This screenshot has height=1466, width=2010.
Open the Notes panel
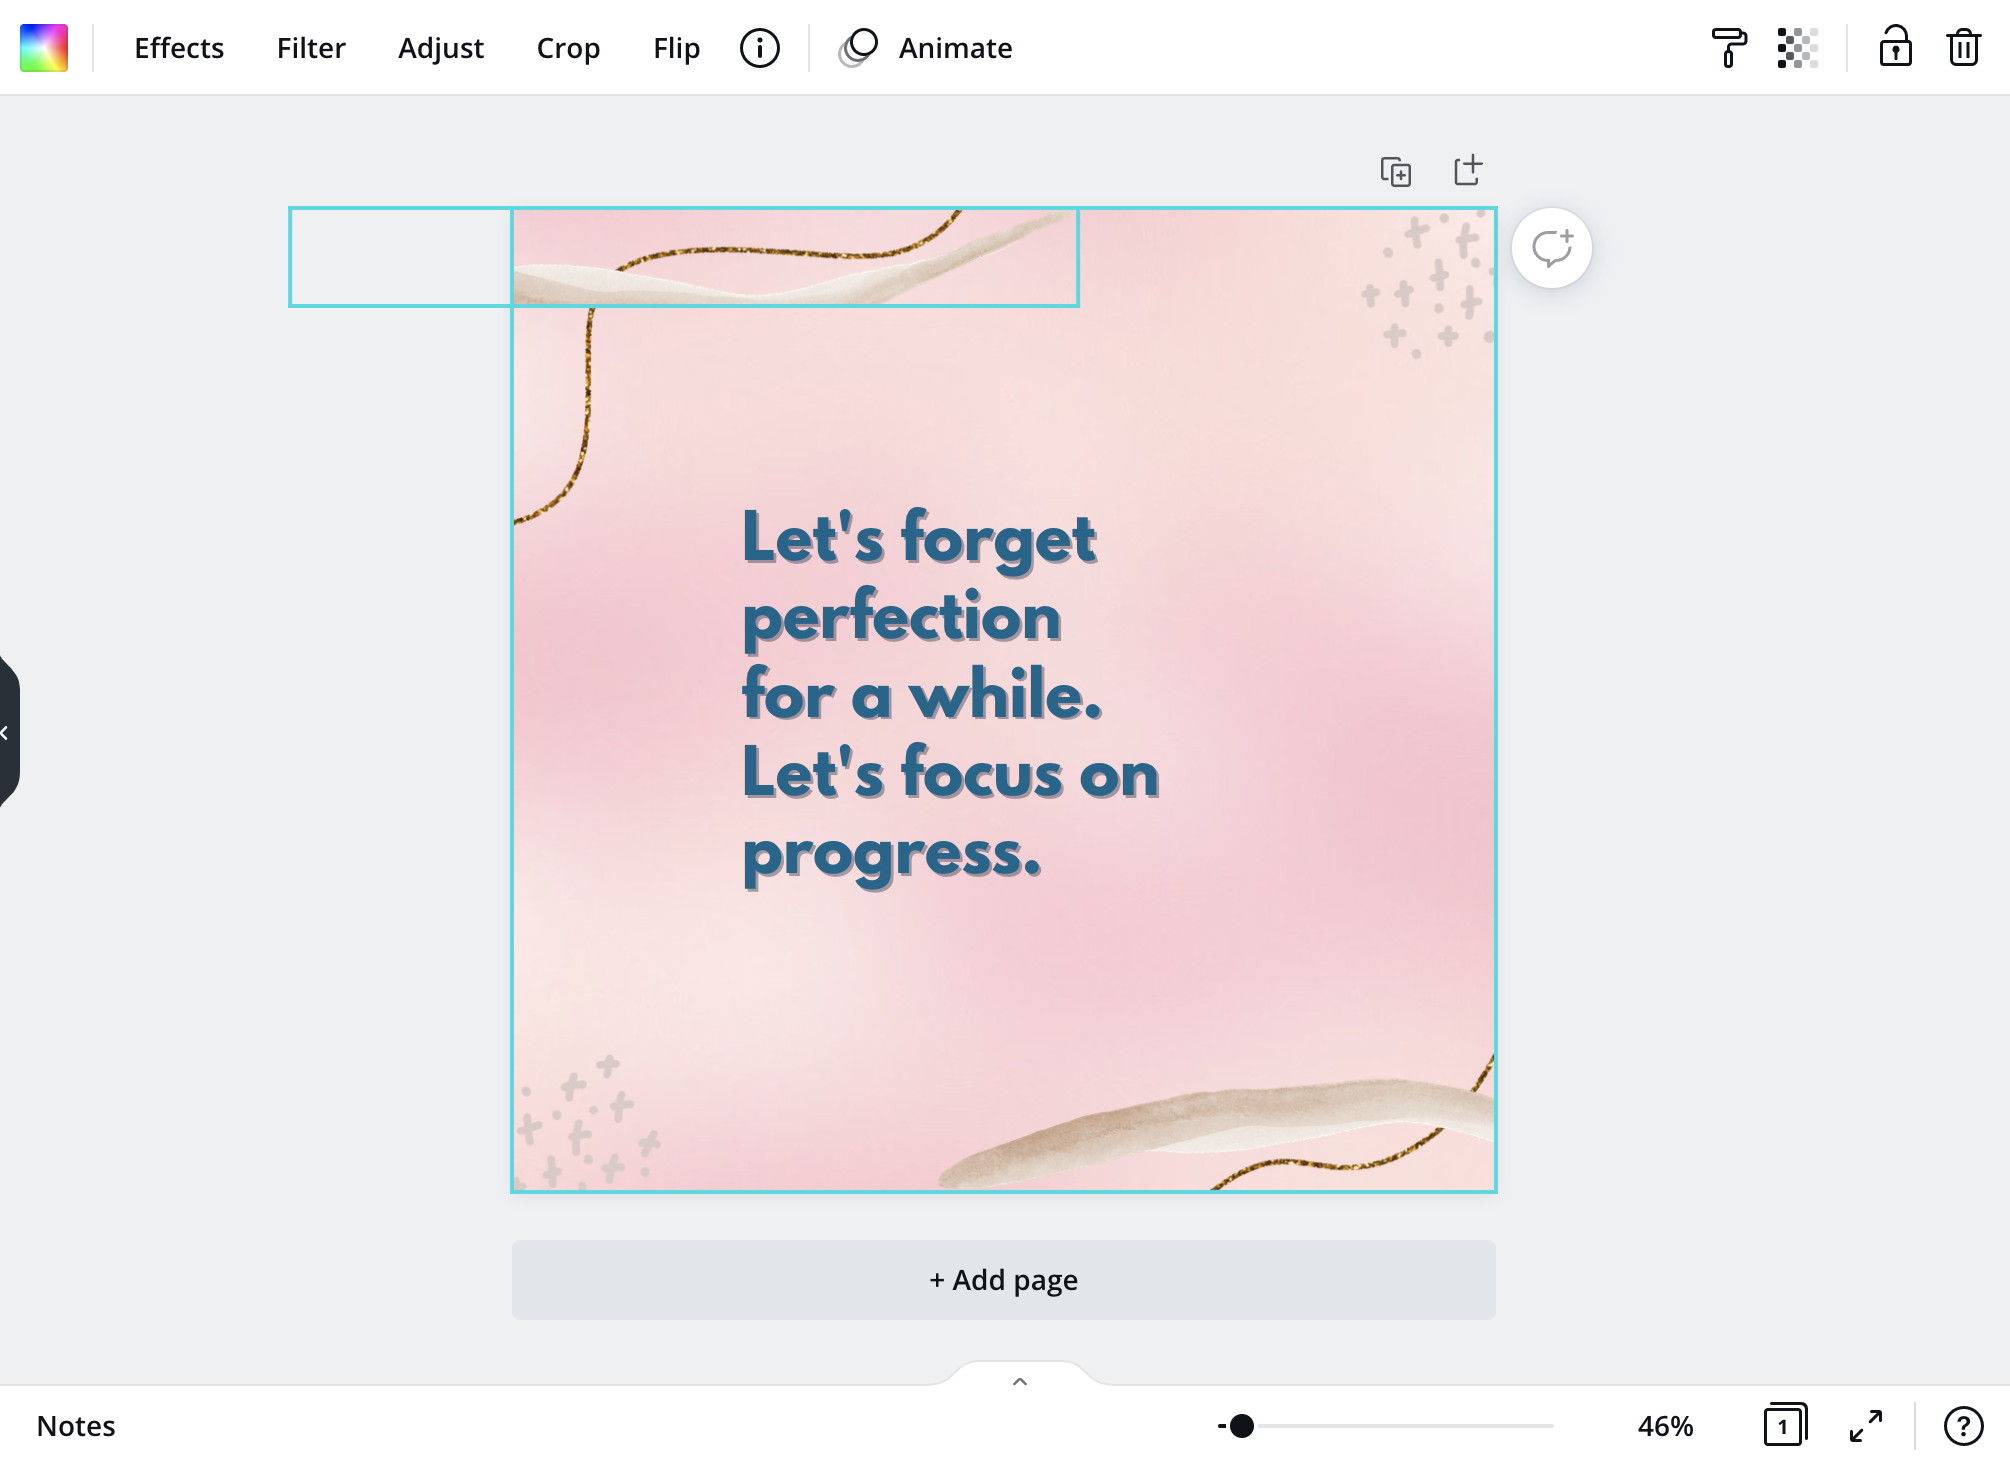76,1426
